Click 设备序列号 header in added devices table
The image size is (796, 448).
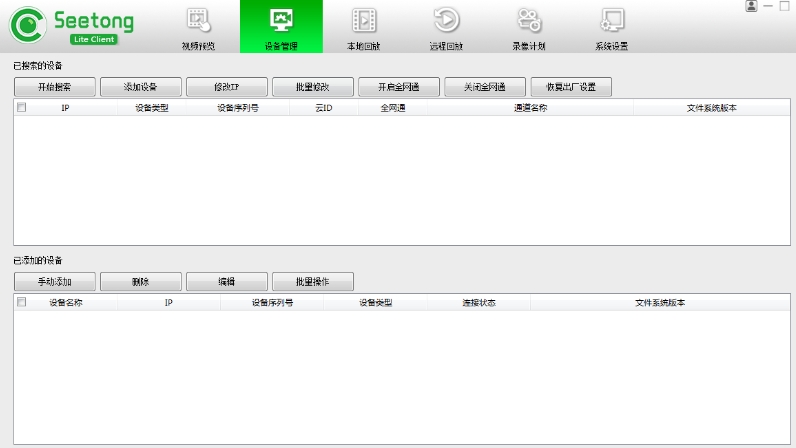pyautogui.click(x=272, y=303)
